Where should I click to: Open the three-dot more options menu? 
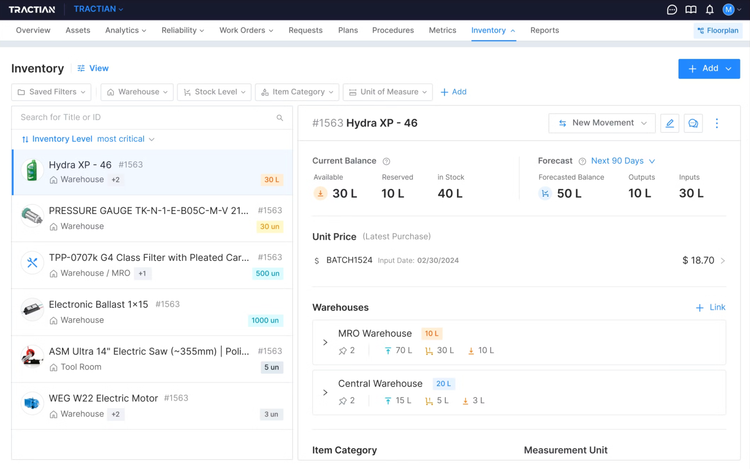click(x=717, y=123)
